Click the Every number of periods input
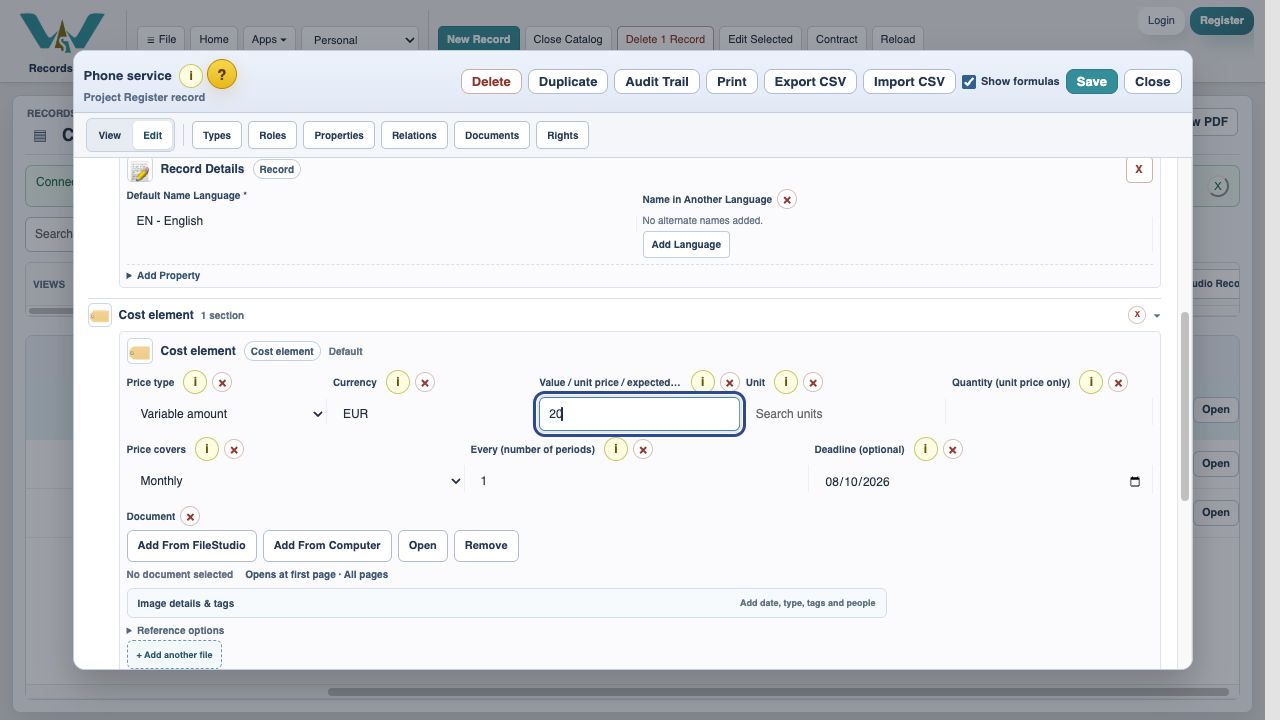The height and width of the screenshot is (720, 1280). coord(639,481)
